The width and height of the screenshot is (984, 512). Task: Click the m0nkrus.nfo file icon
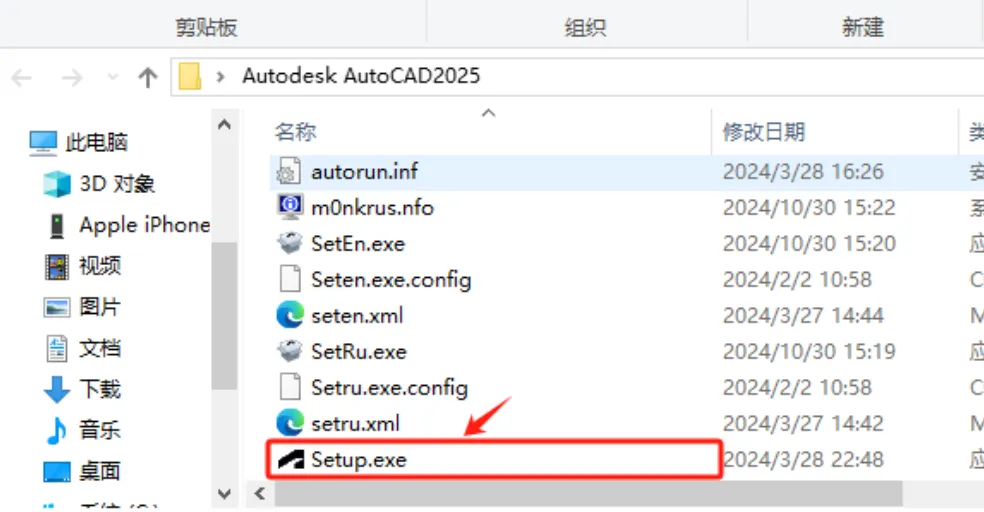tap(289, 207)
